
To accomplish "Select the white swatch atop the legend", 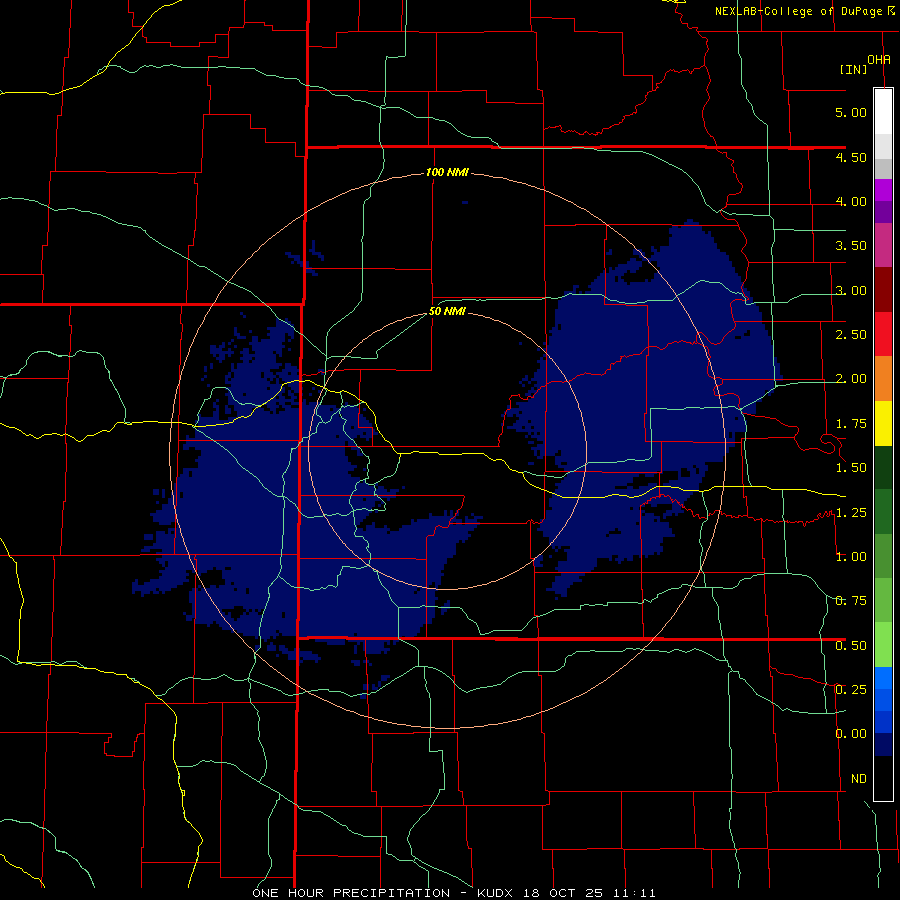I will 883,112.
